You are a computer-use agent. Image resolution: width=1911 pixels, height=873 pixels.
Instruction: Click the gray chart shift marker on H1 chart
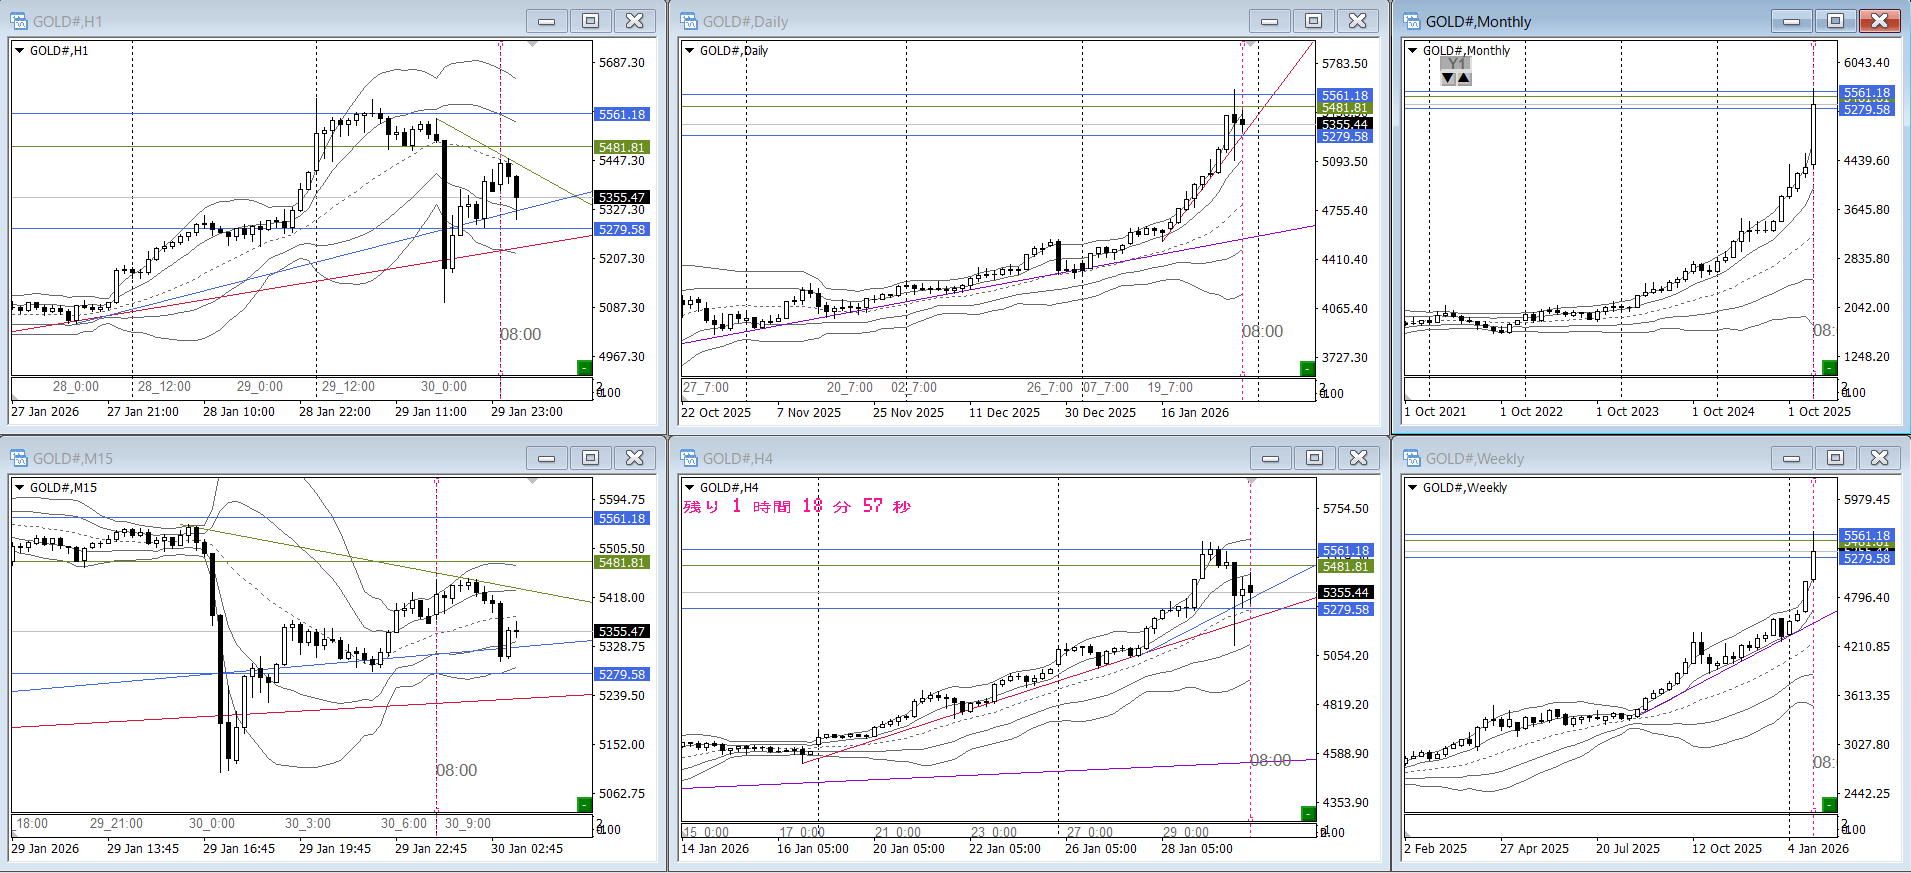pos(532,44)
